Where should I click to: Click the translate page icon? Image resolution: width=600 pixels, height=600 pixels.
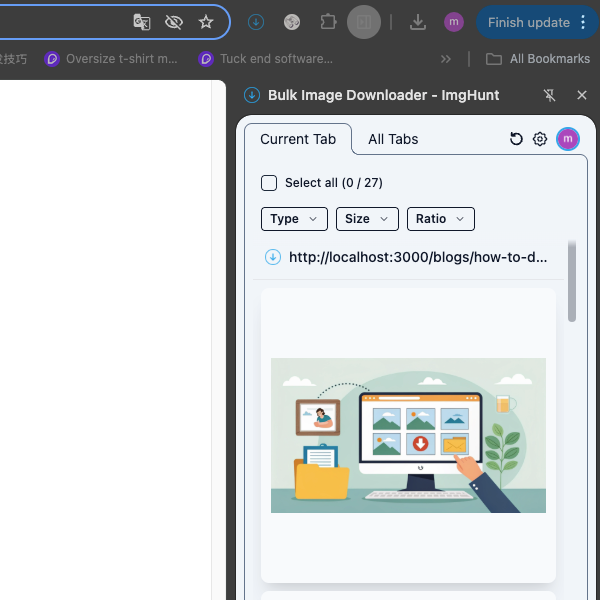point(142,22)
